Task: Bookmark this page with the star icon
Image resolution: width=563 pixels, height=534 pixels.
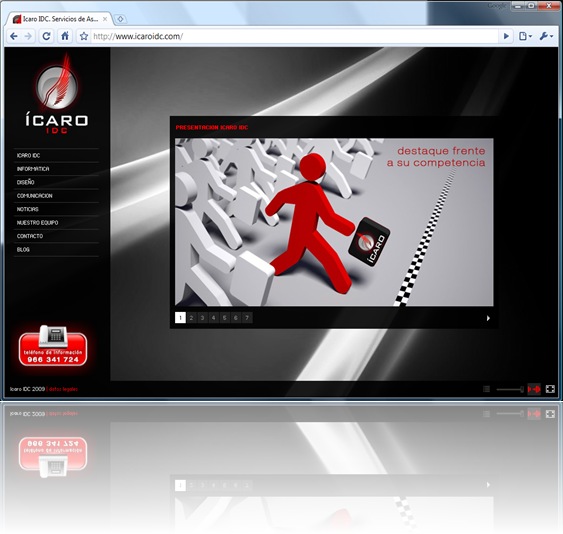Action: tap(84, 36)
